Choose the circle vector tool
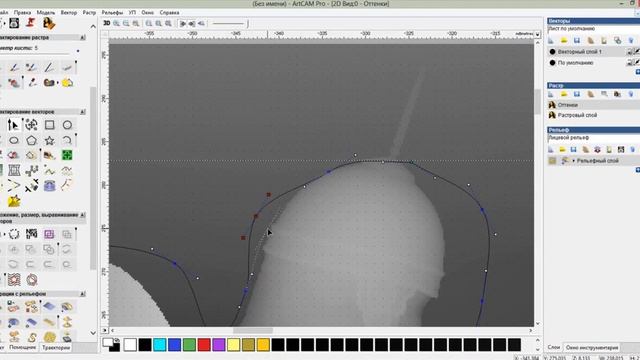Viewport: 640px width, 360px height. coord(67,124)
